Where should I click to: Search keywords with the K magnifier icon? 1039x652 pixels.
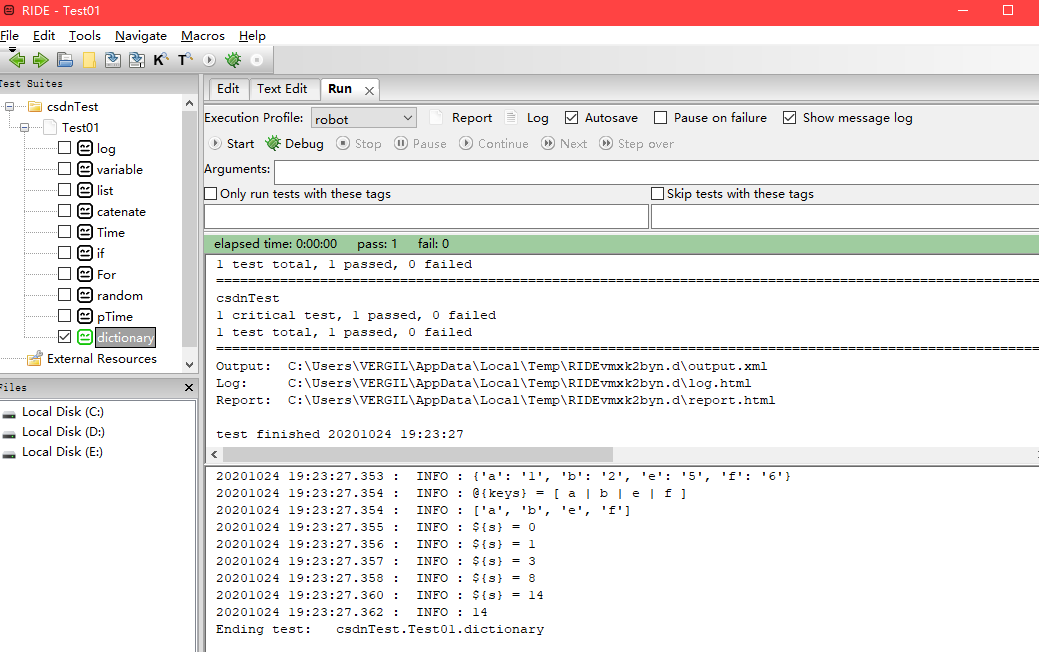pyautogui.click(x=160, y=60)
